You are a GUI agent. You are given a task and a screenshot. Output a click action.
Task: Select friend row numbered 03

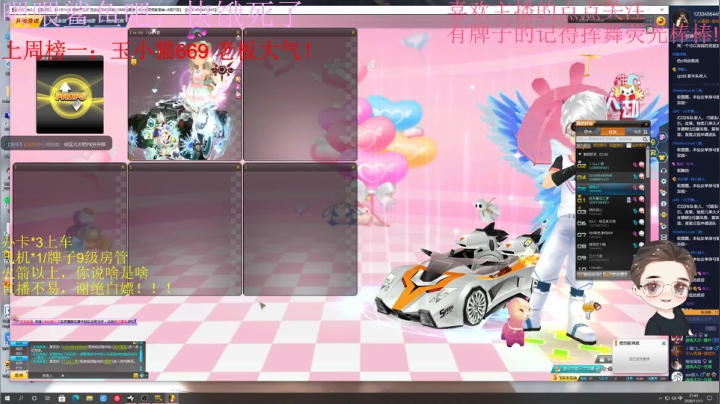[x=611, y=211]
